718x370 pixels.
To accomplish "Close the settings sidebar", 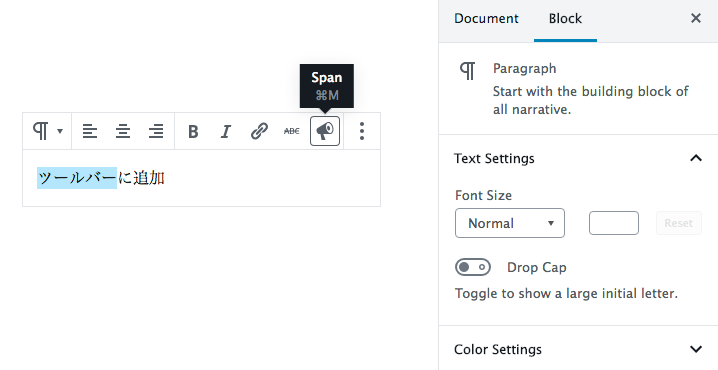I will click(696, 18).
